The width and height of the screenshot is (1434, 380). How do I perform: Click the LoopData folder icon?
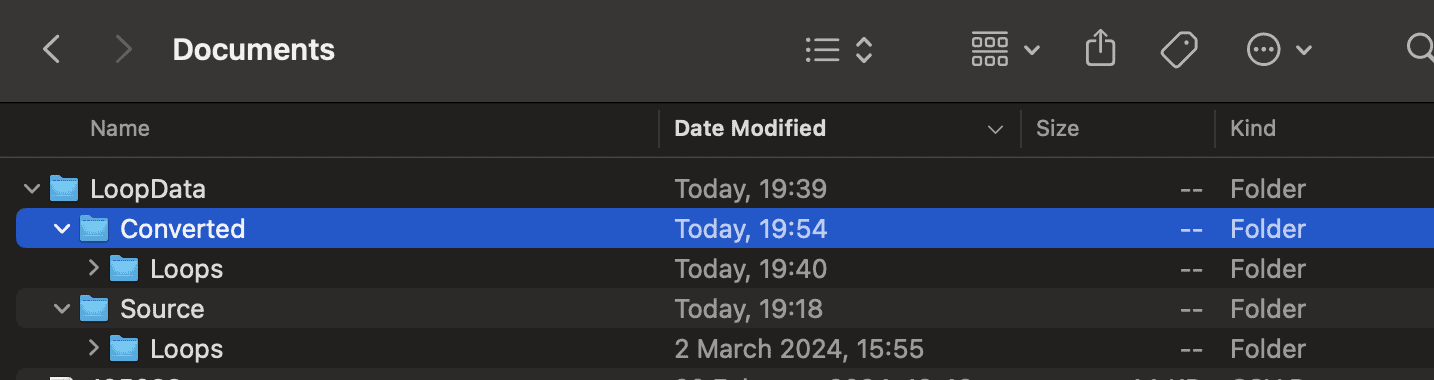tap(64, 188)
